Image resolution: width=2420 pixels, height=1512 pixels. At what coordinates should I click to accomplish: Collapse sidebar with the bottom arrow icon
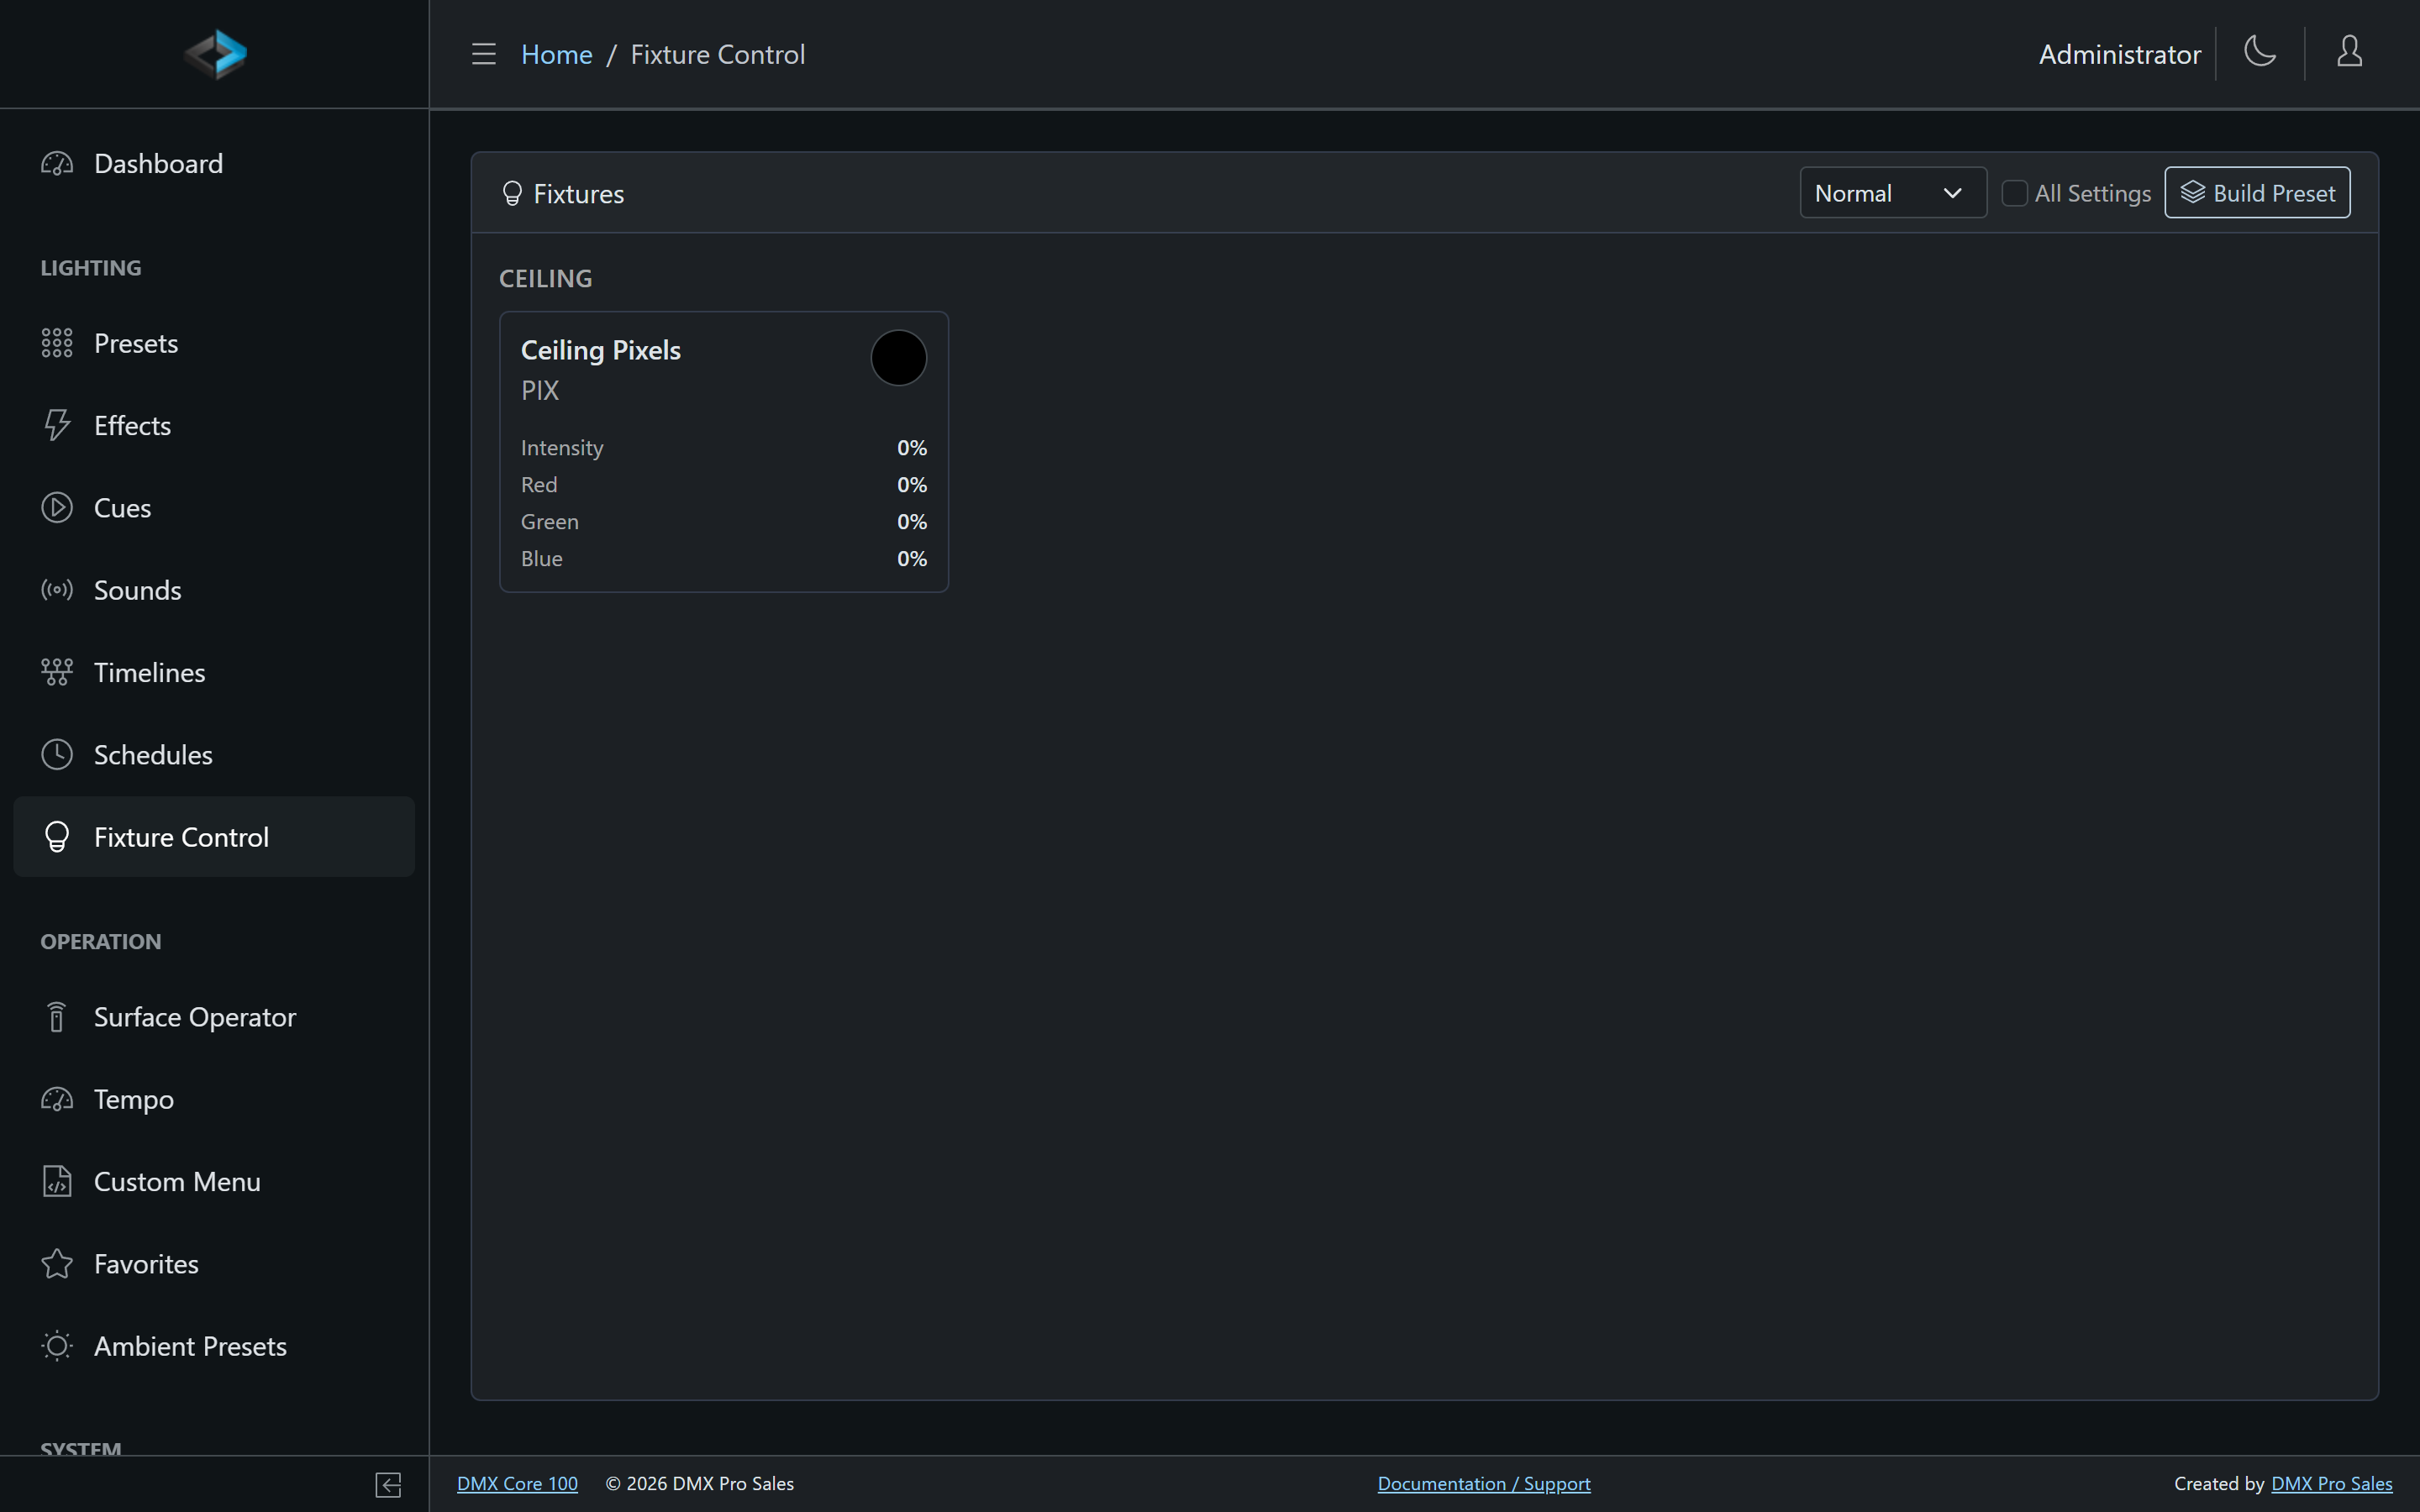point(388,1485)
